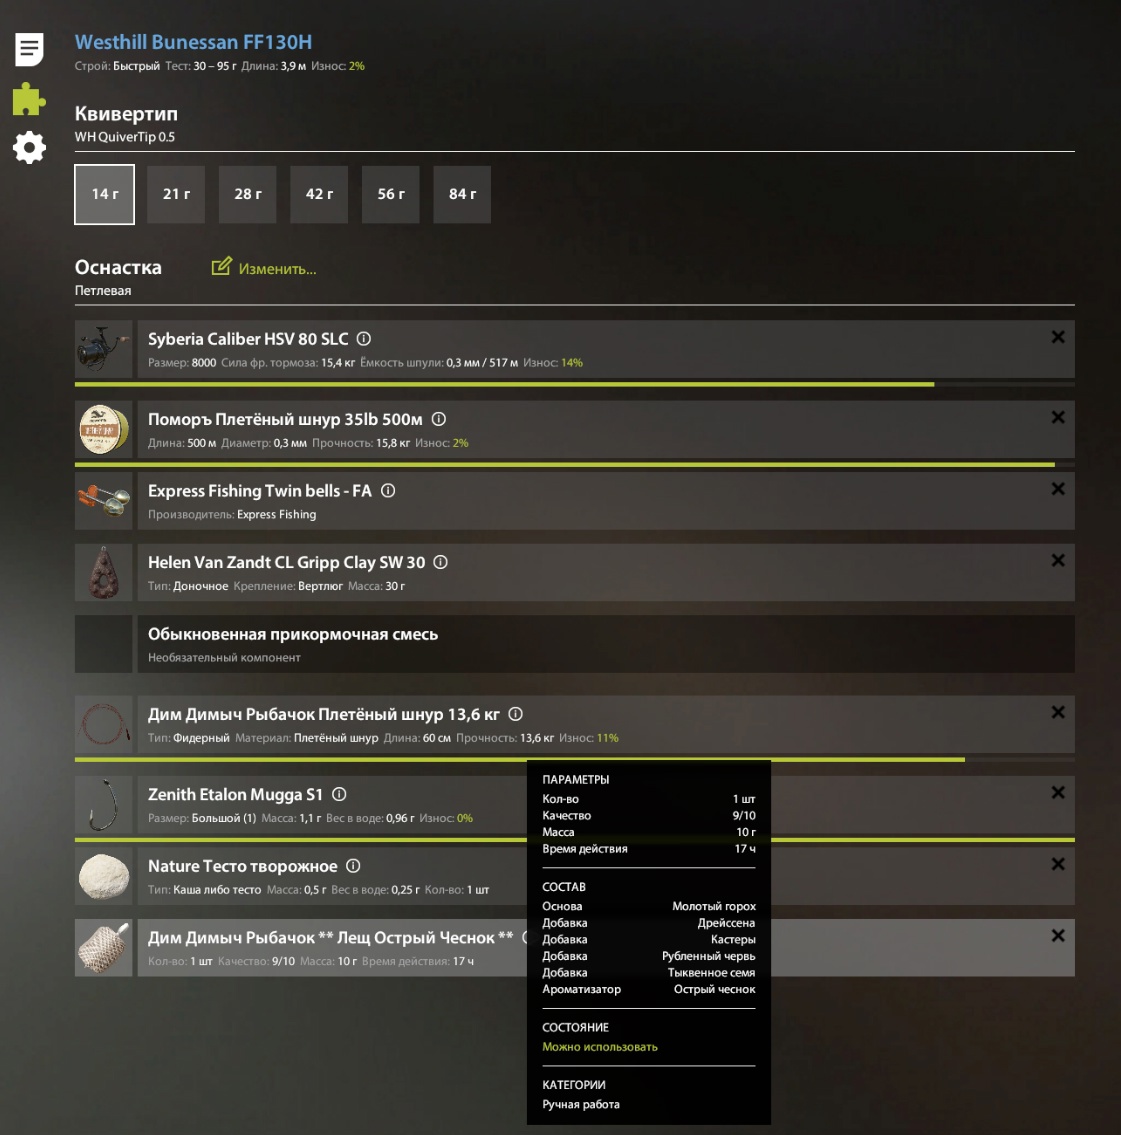
Task: Select the 21 г quivertip
Action: [x=176, y=194]
